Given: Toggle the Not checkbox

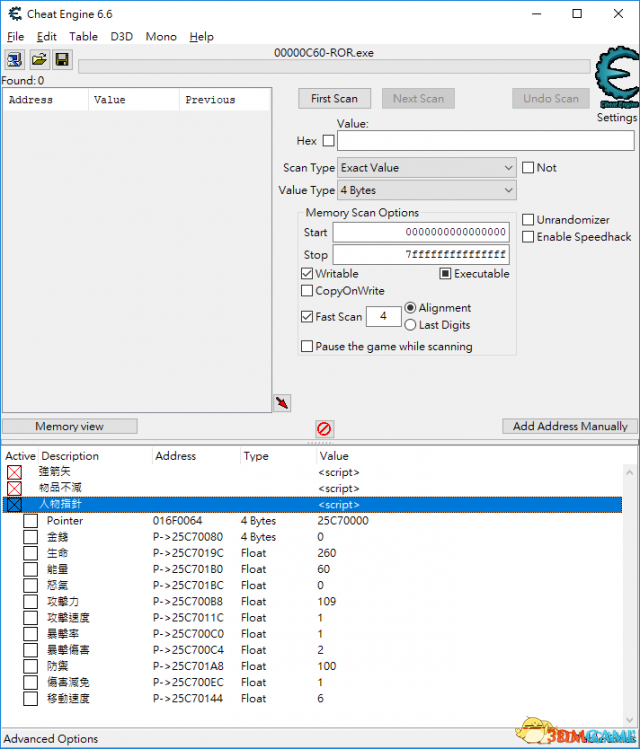Looking at the screenshot, I should 528,168.
